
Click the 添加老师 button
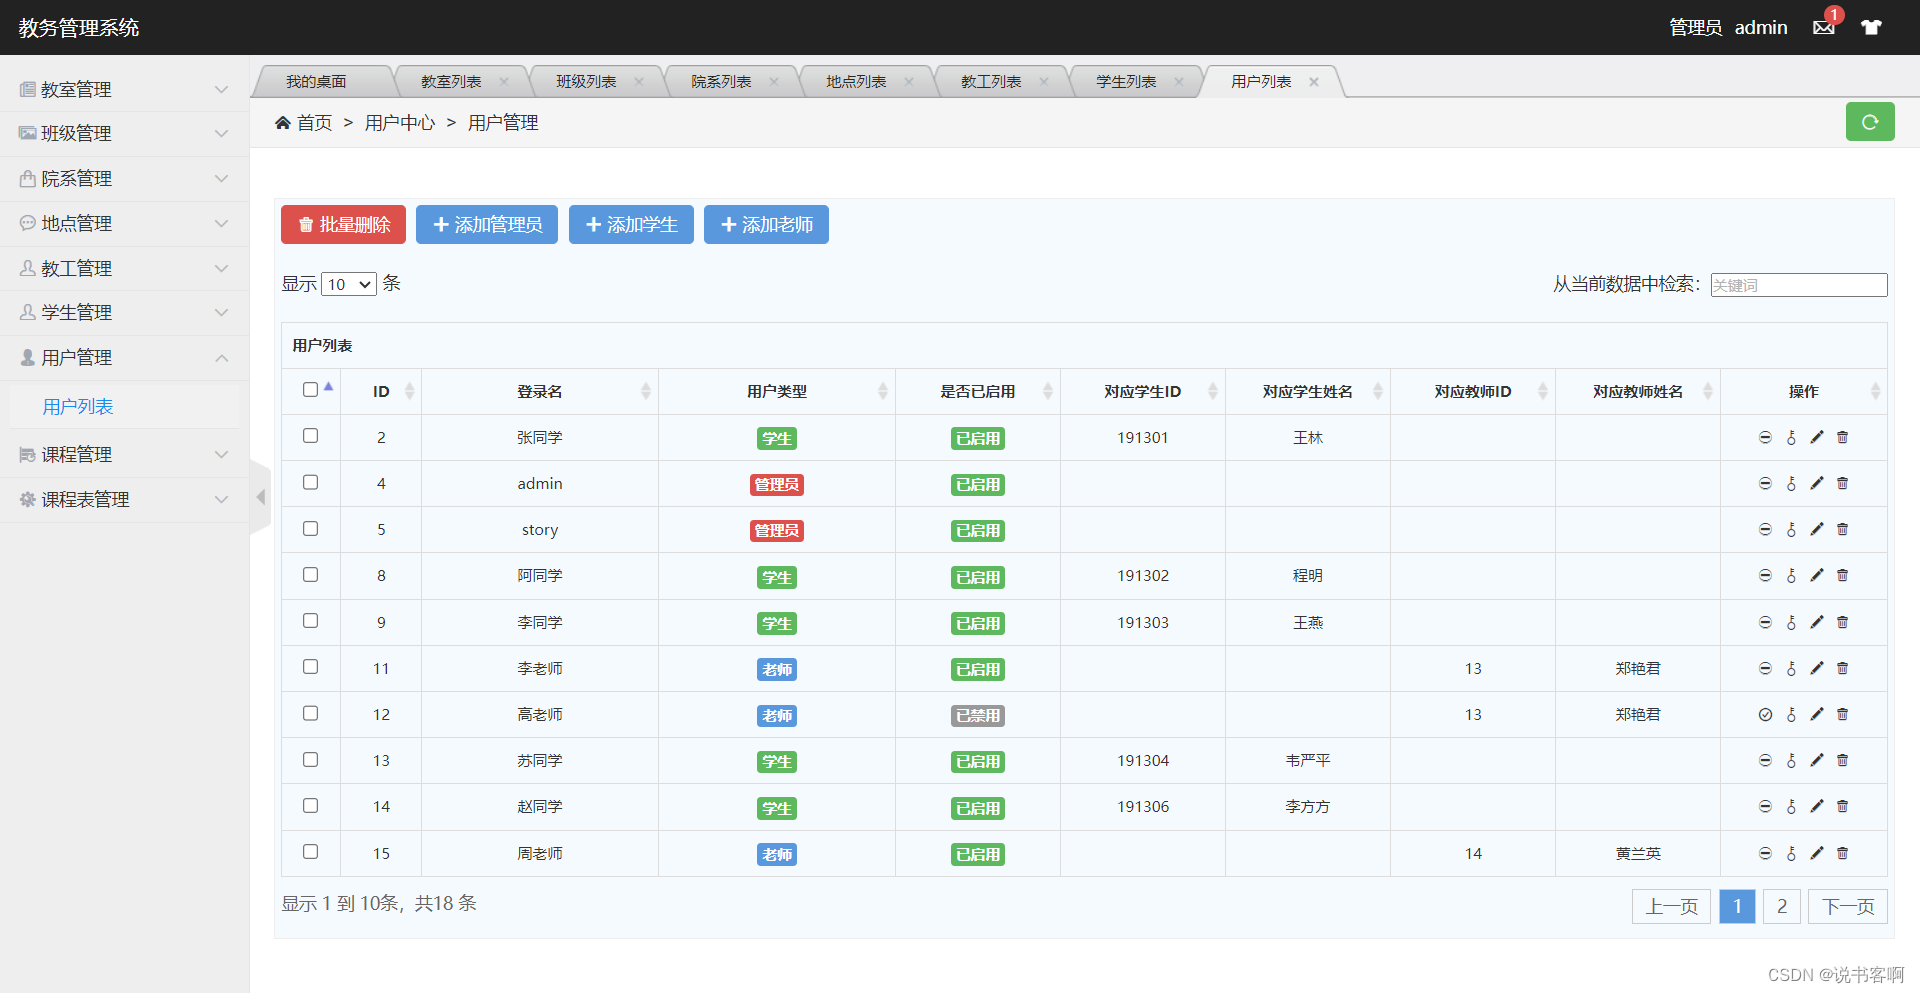click(766, 225)
